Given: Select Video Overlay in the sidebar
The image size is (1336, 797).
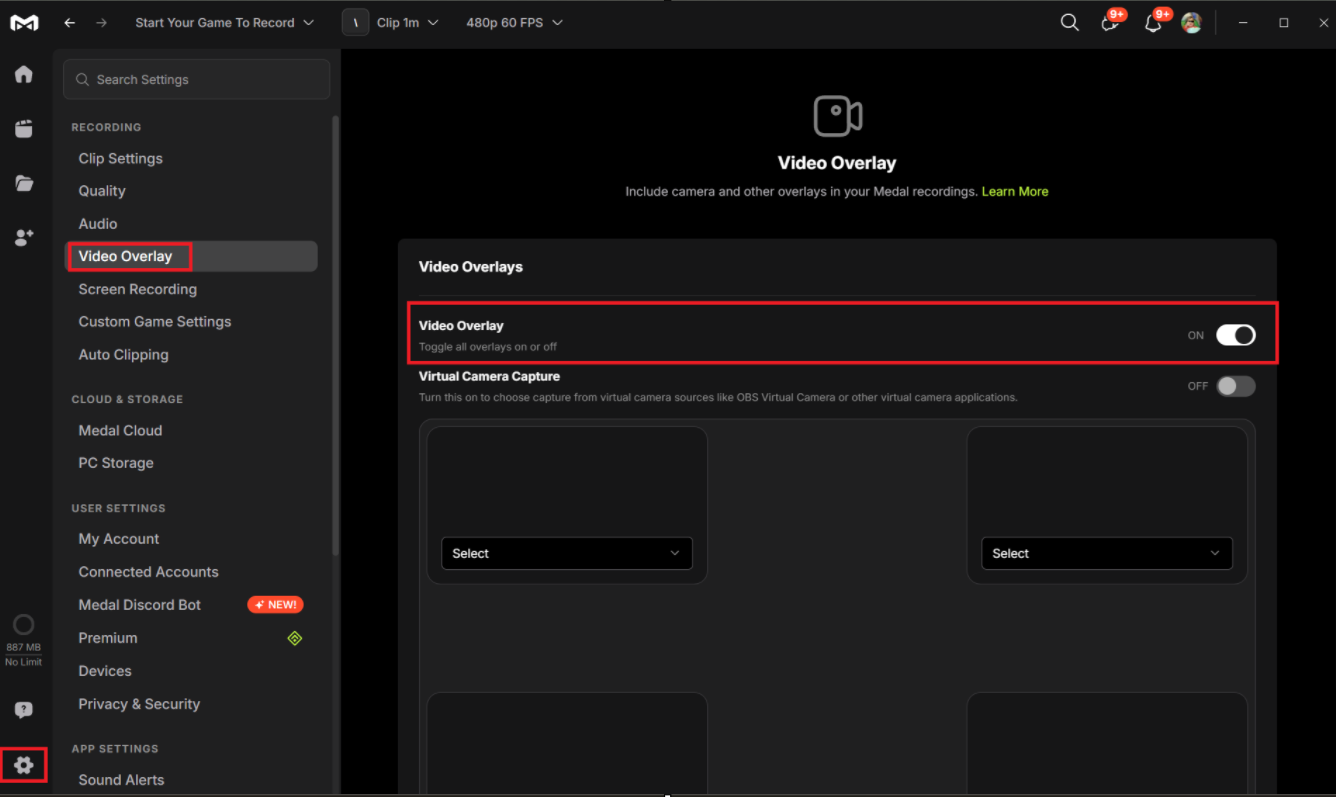Looking at the screenshot, I should coord(191,256).
